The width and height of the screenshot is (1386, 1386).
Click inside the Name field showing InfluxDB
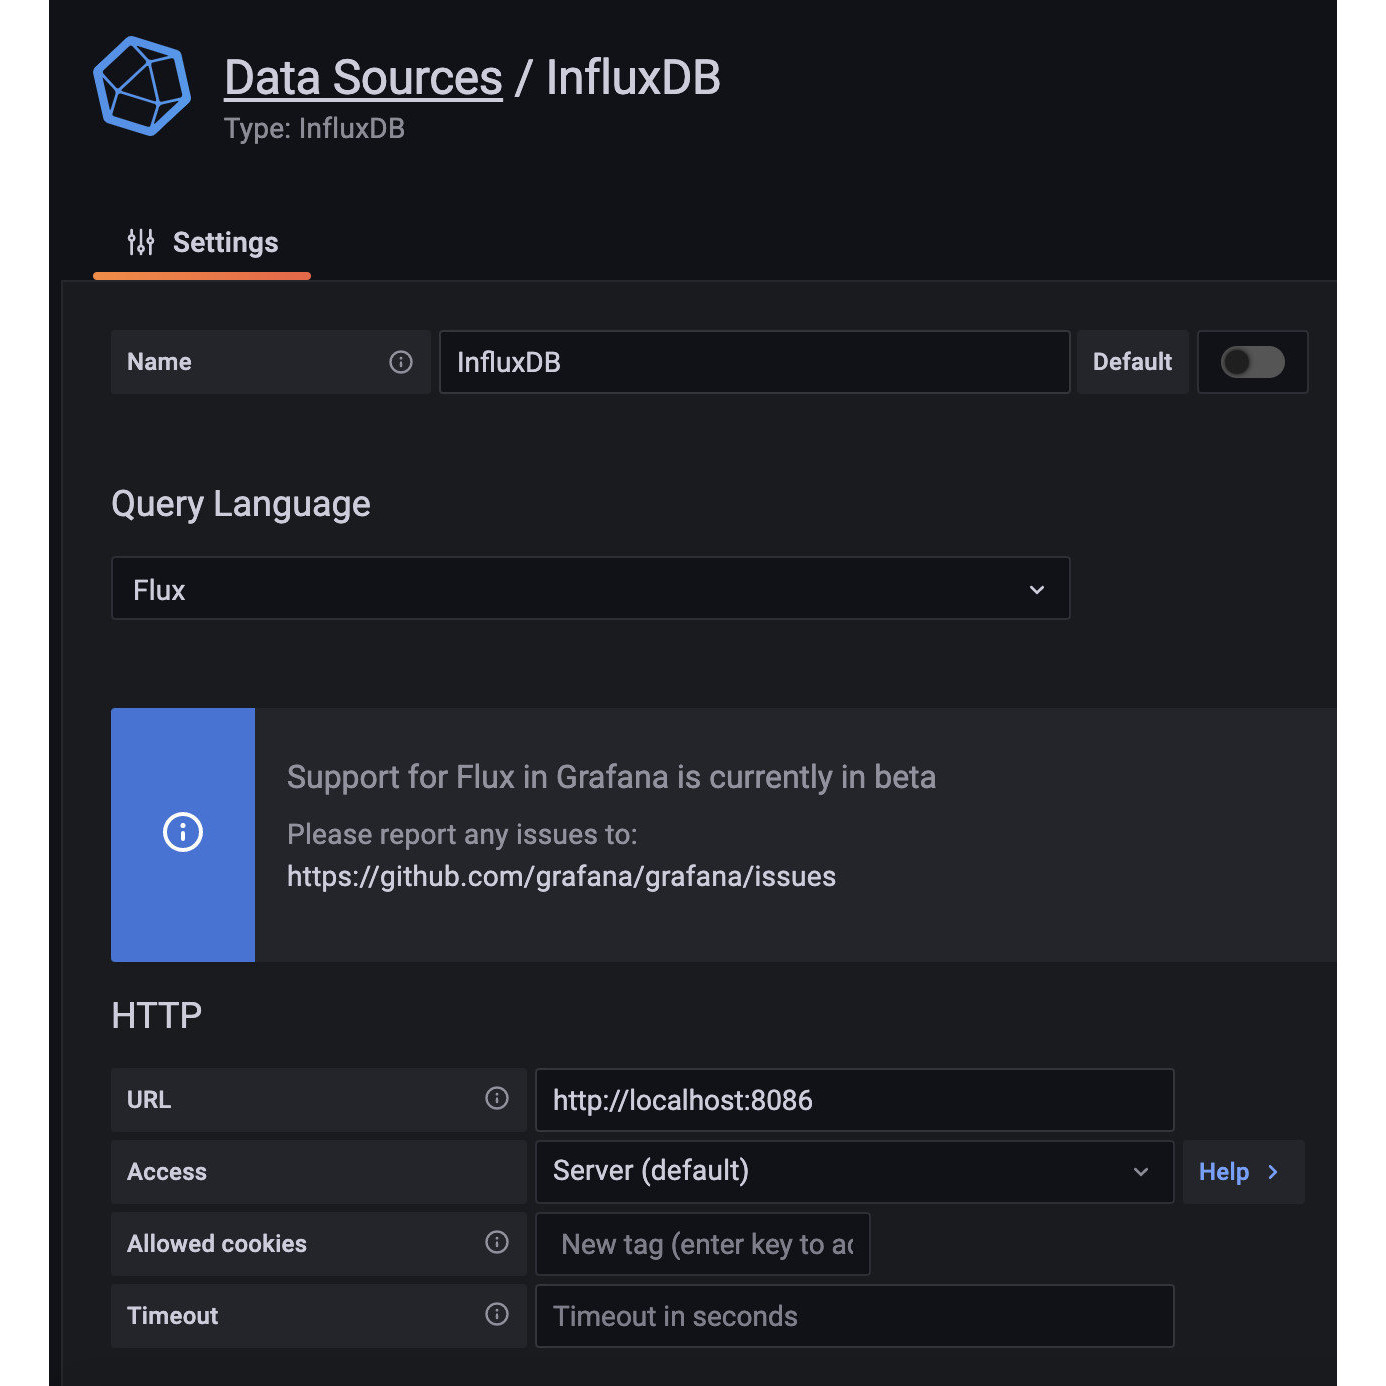(754, 362)
